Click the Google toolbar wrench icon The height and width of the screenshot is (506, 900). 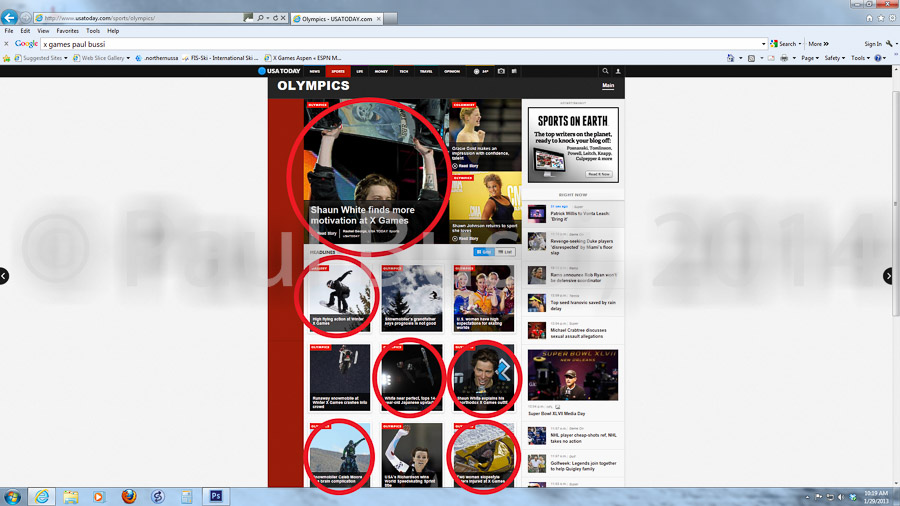click(x=889, y=44)
